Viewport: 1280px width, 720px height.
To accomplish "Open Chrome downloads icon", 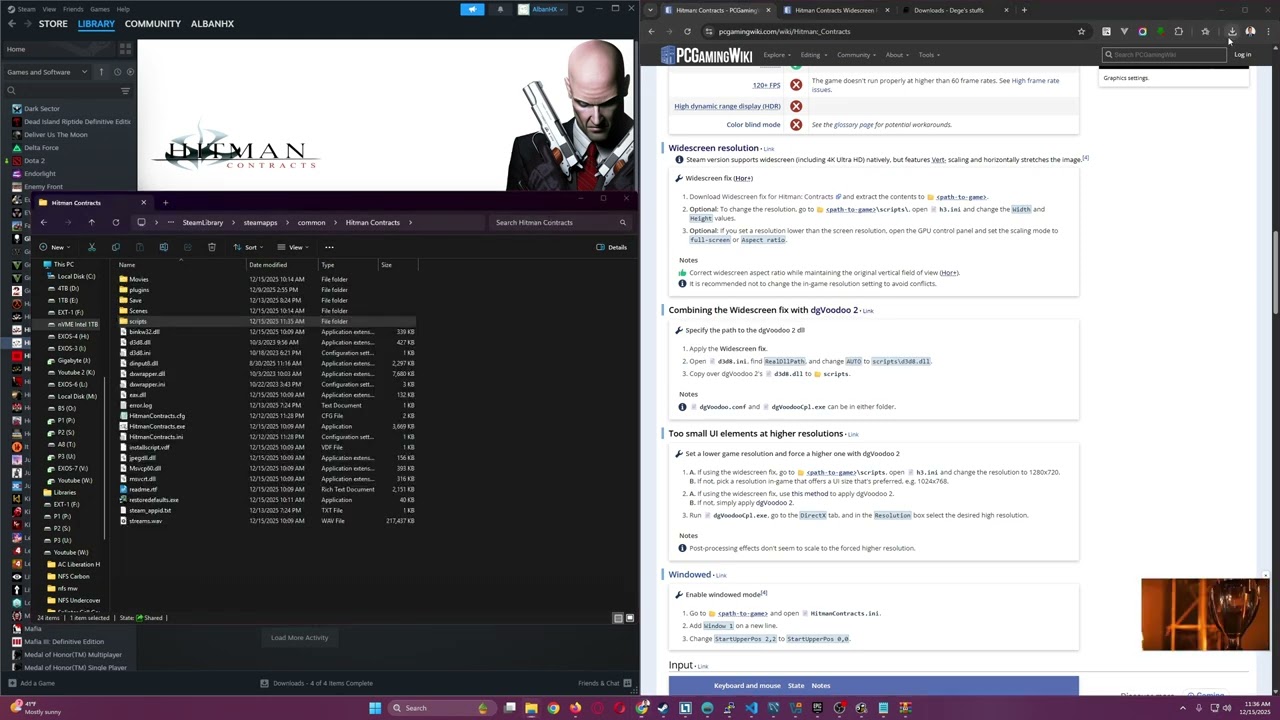I will click(x=1232, y=31).
